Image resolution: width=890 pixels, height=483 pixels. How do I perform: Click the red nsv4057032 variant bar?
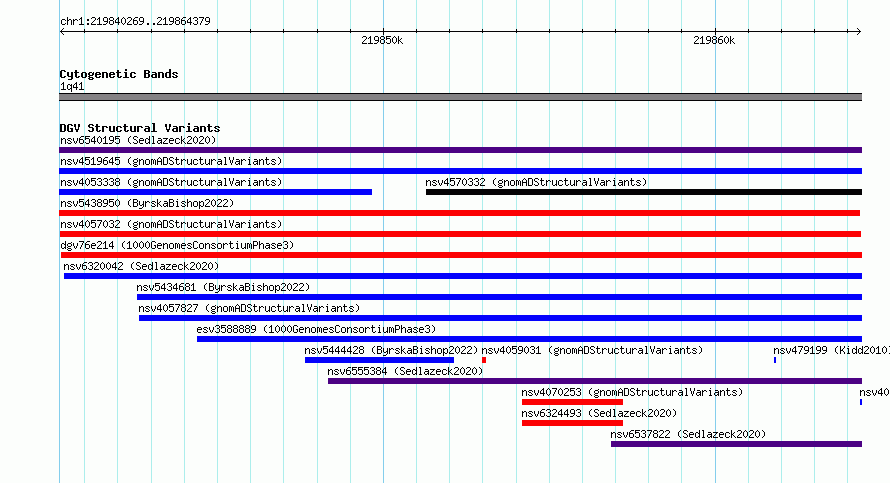coord(460,234)
